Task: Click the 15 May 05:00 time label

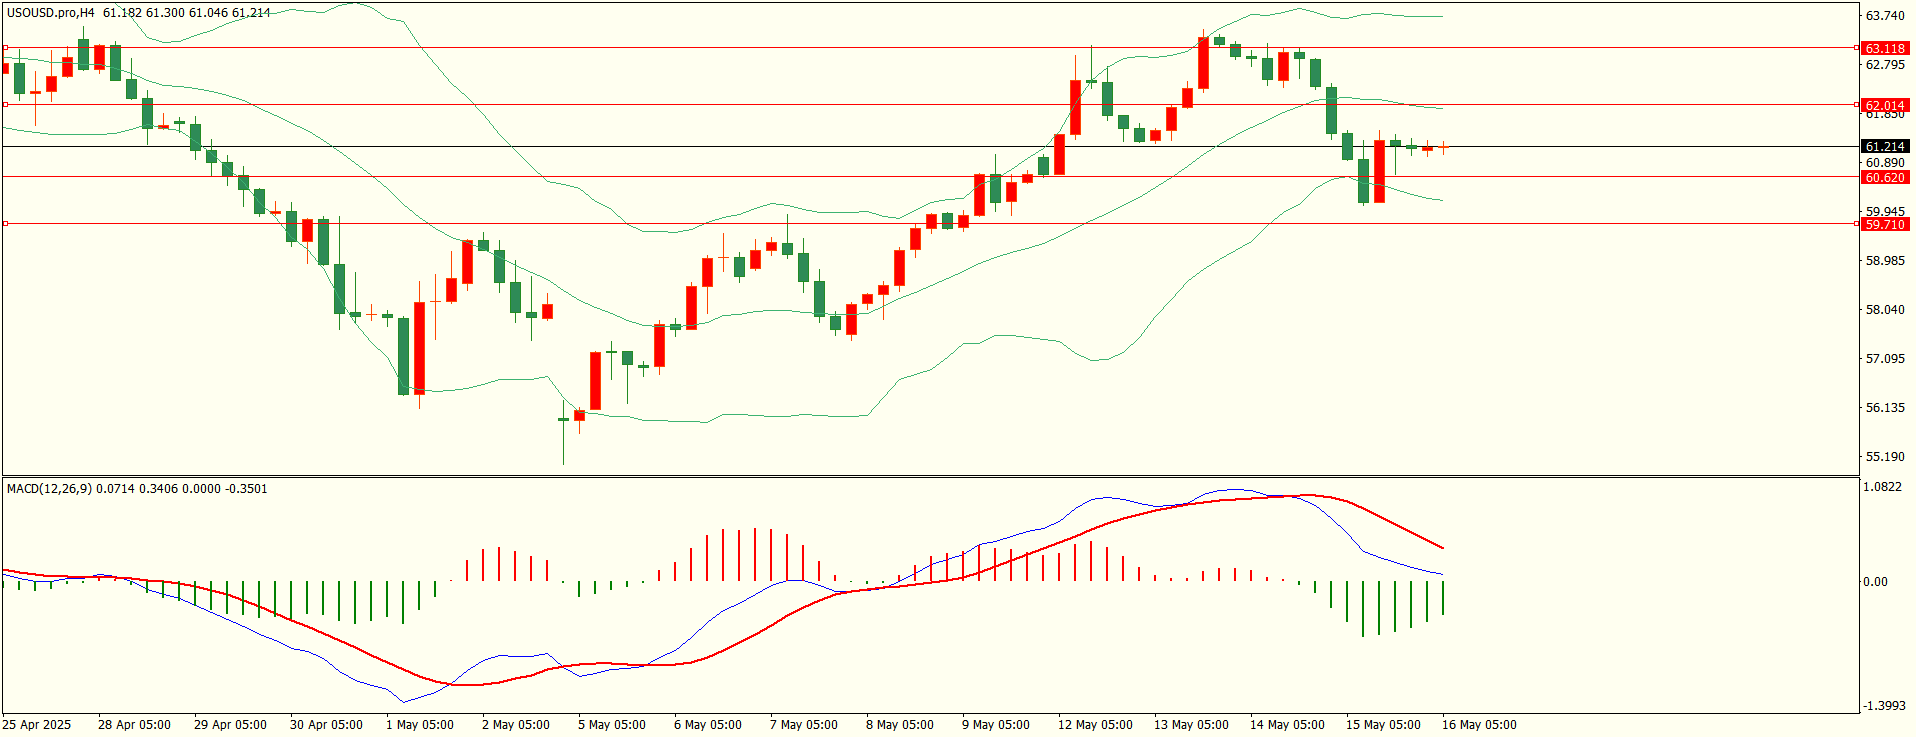Action: click(x=1383, y=725)
